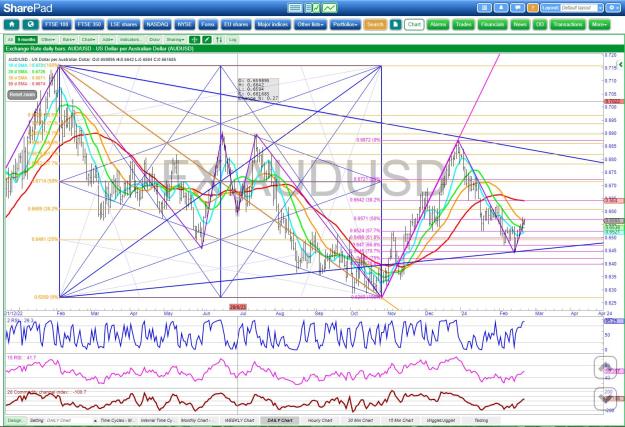
Task: Open the alarm bell notifications icon
Action: tap(501, 8)
